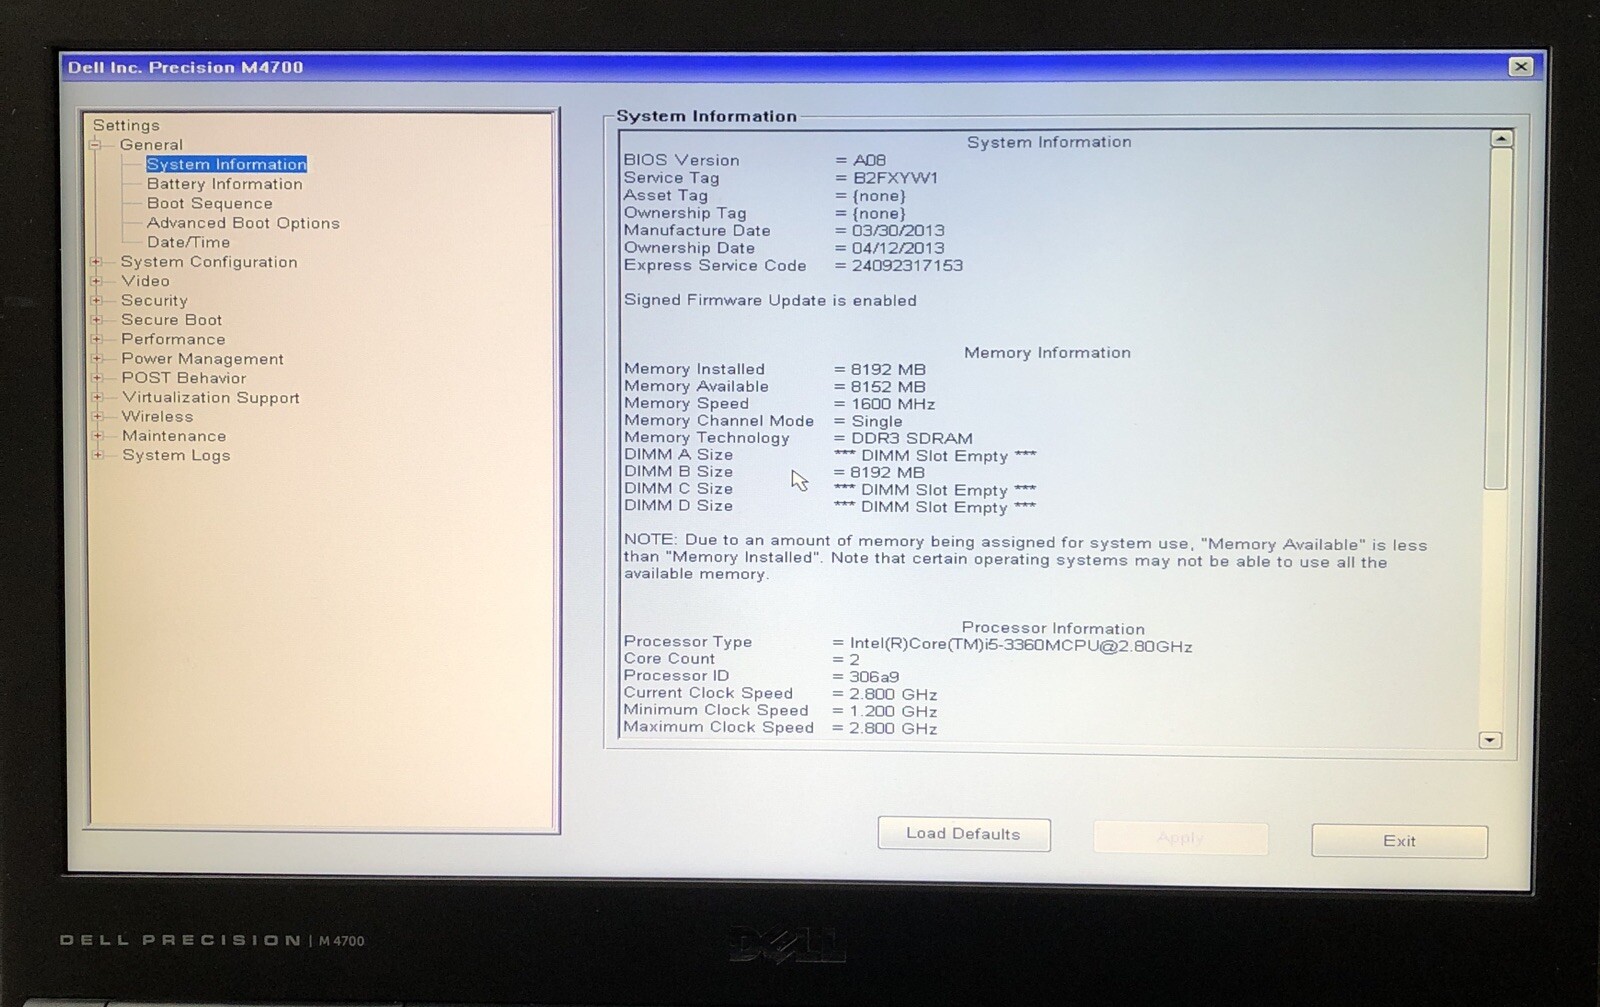This screenshot has width=1600, height=1007.
Task: Click the Memory Available value 8152 MB
Action: pyautogui.click(x=888, y=387)
